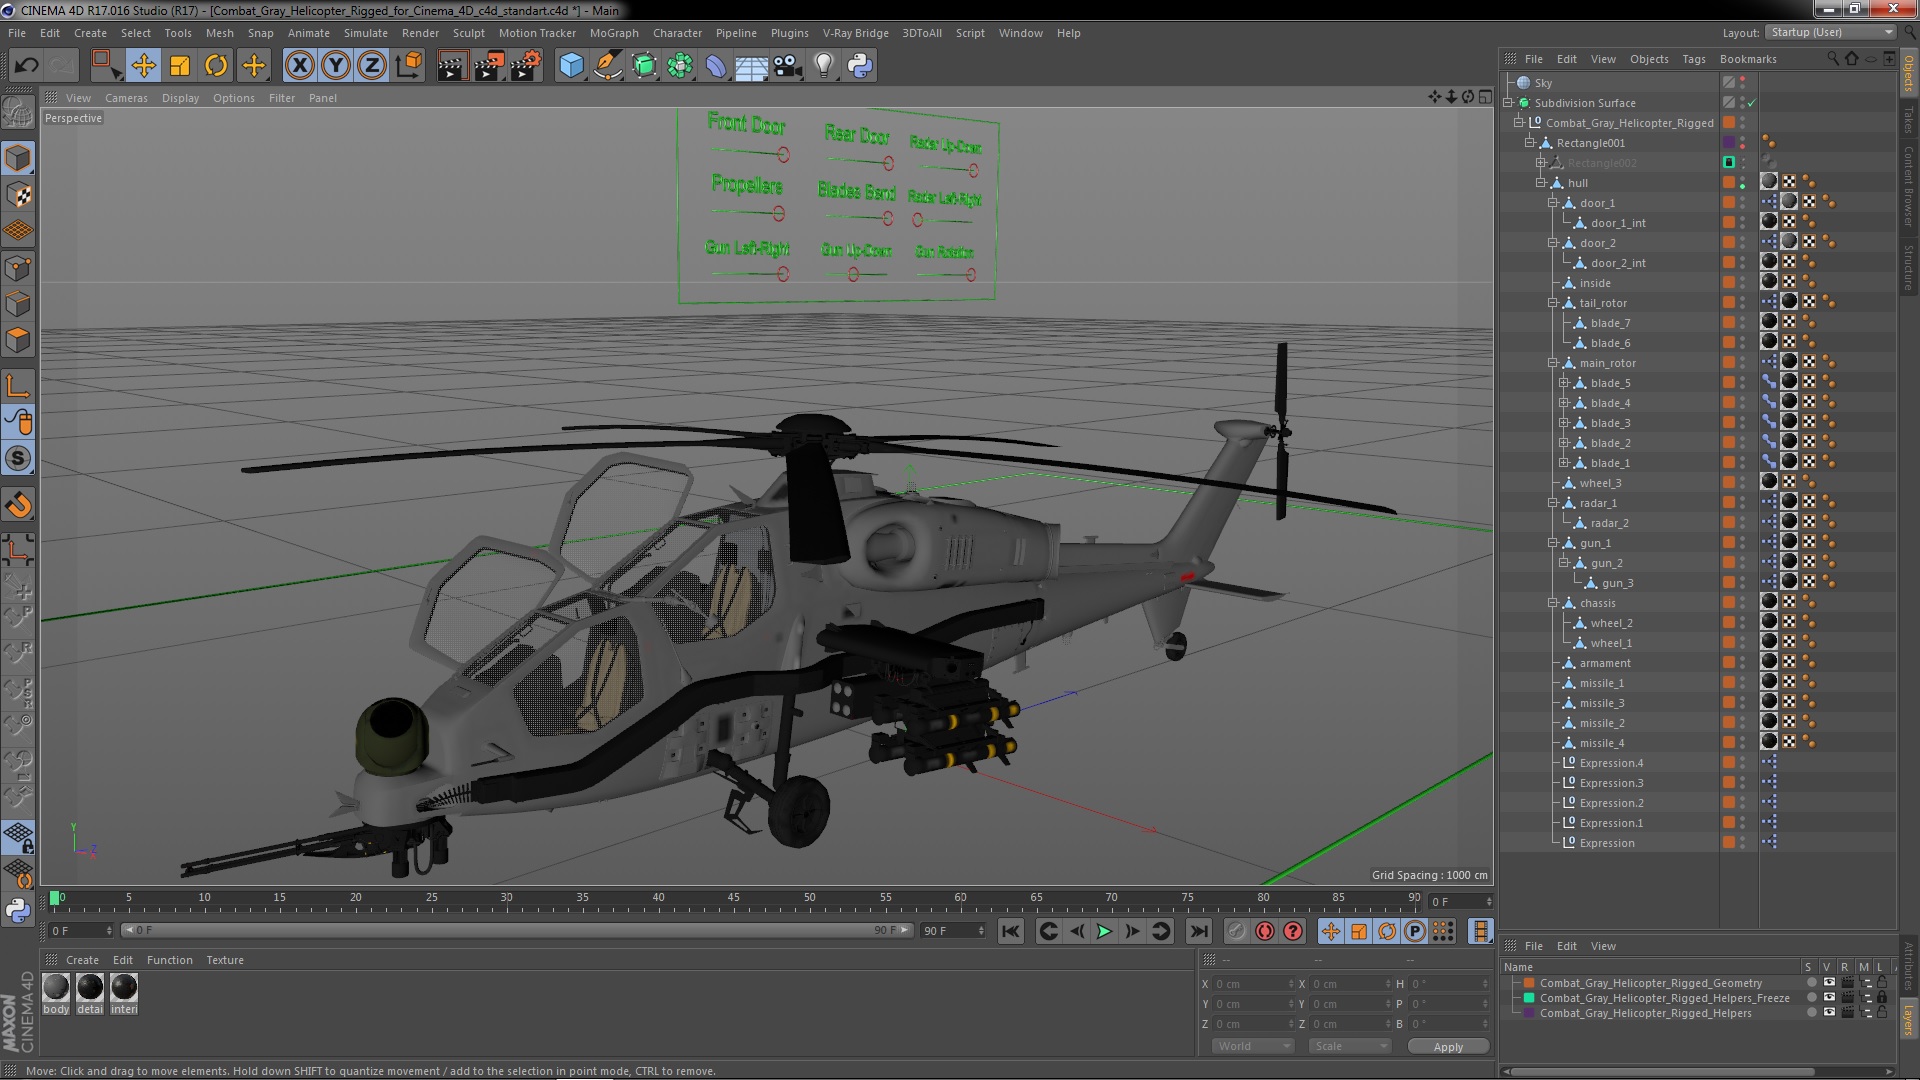Click the Apply button in coordinates panel
Screen dimensions: 1920x1080
1447,1046
